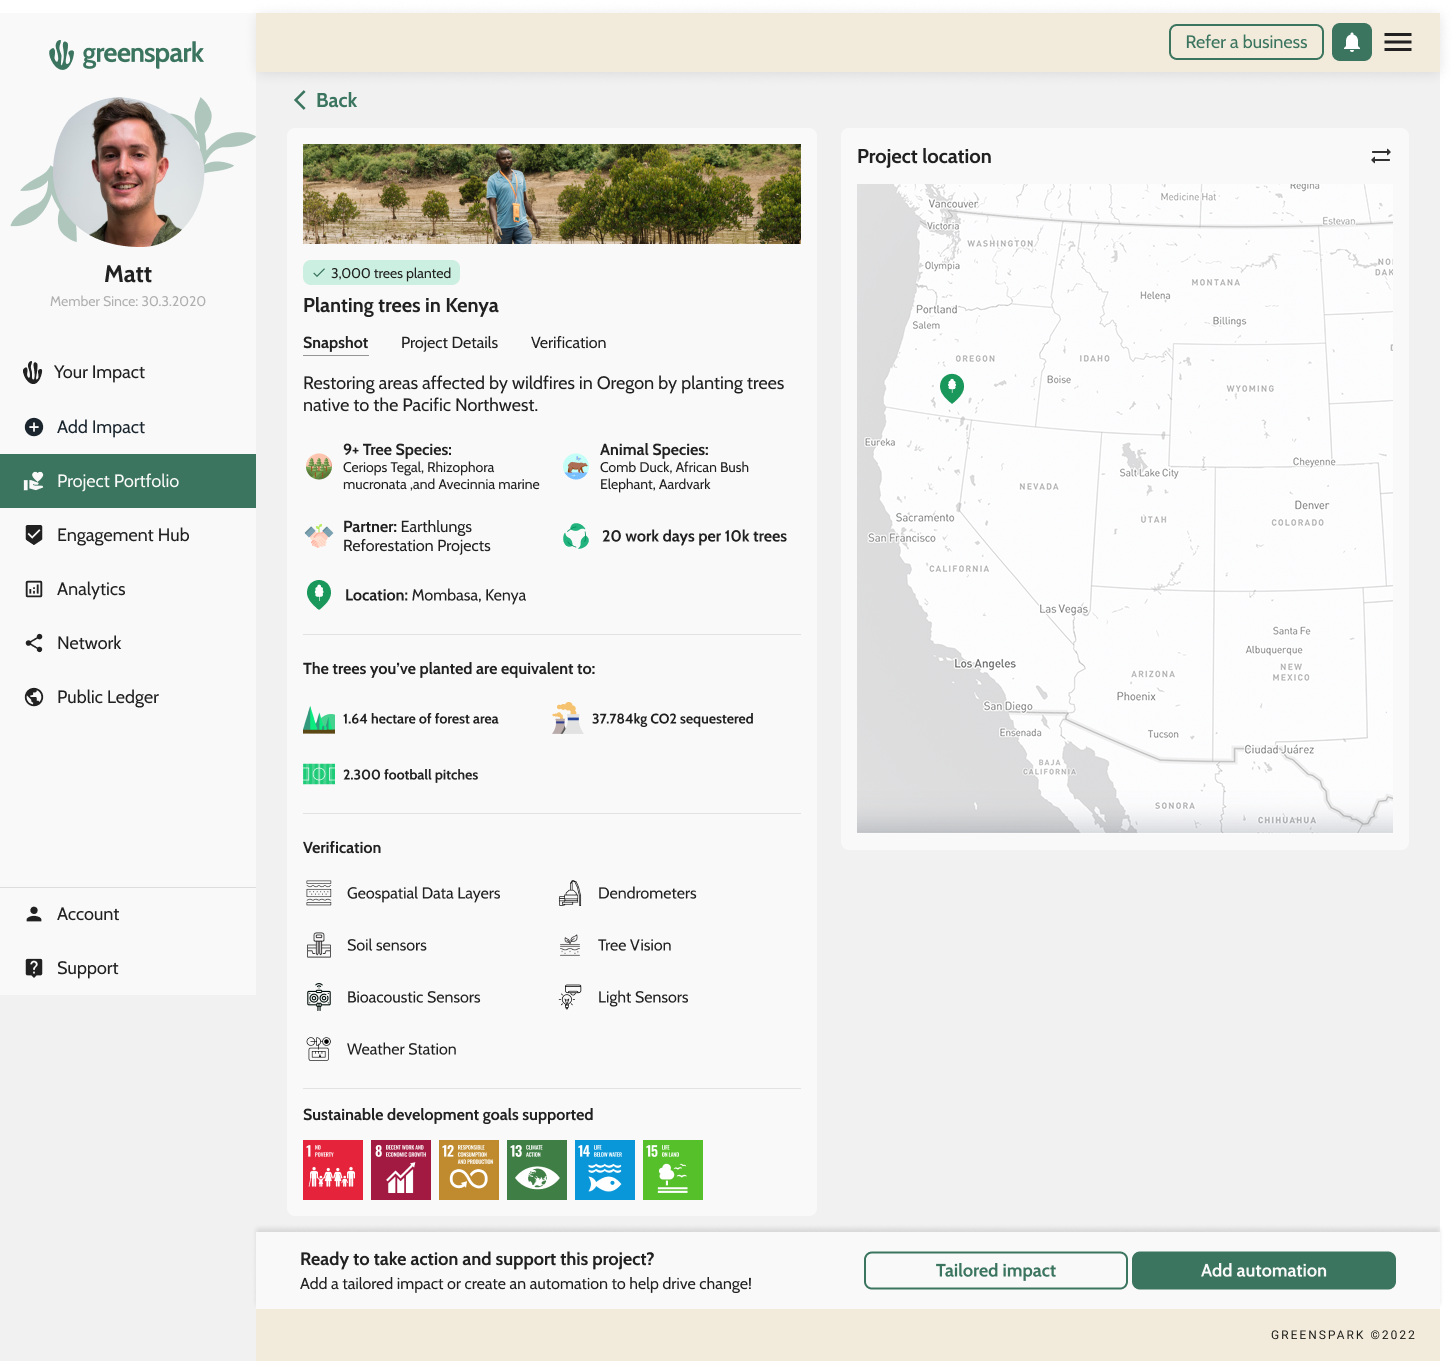The height and width of the screenshot is (1362, 1456).
Task: Click Denver on the map
Action: coord(1311,505)
